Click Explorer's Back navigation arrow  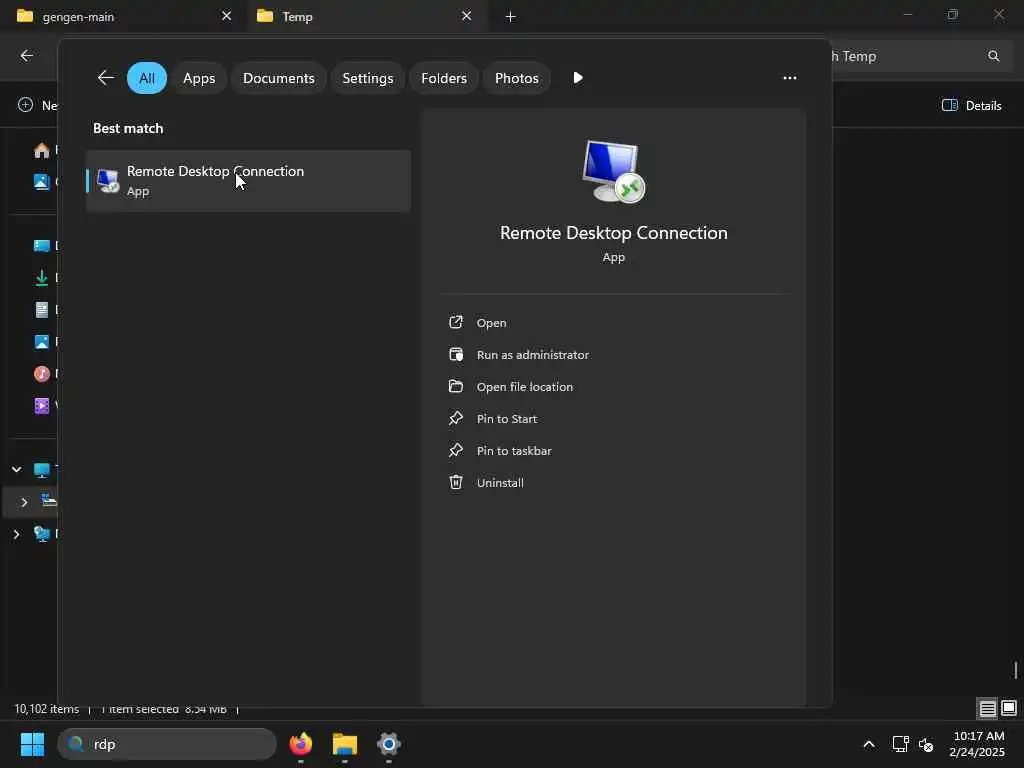(27, 56)
